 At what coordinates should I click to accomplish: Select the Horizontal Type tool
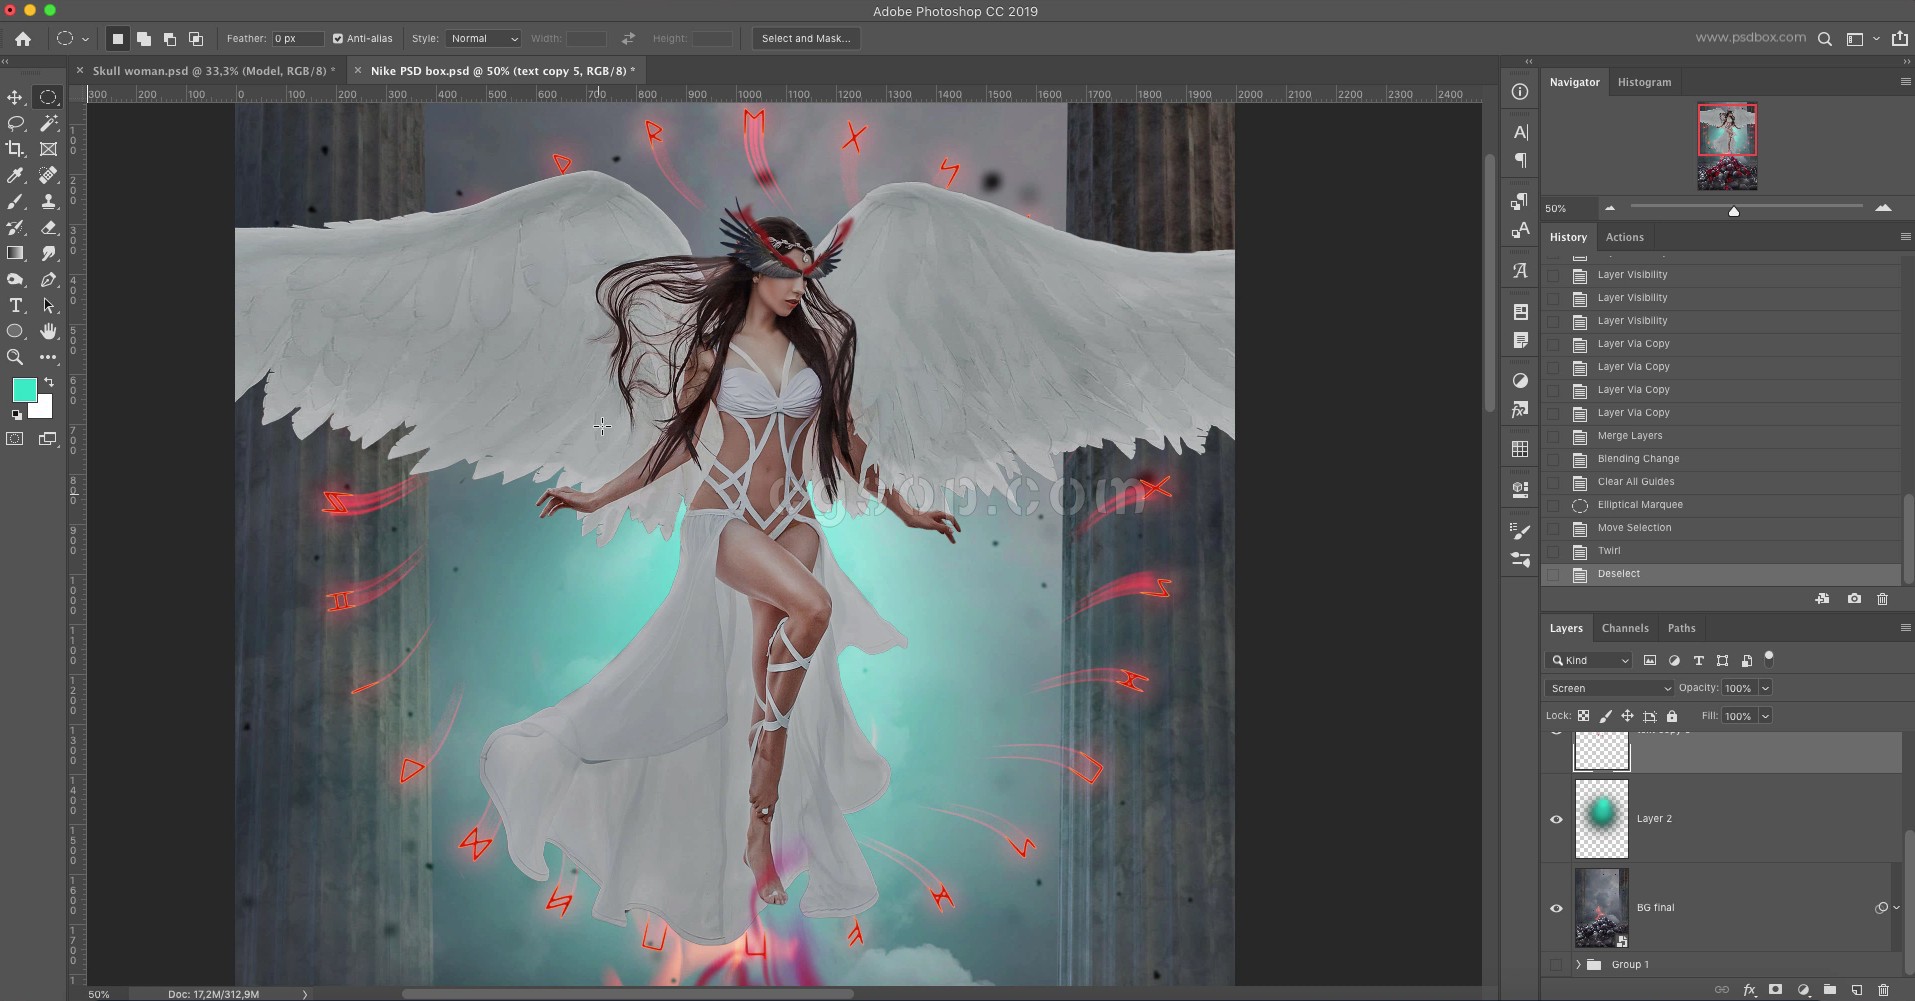15,305
